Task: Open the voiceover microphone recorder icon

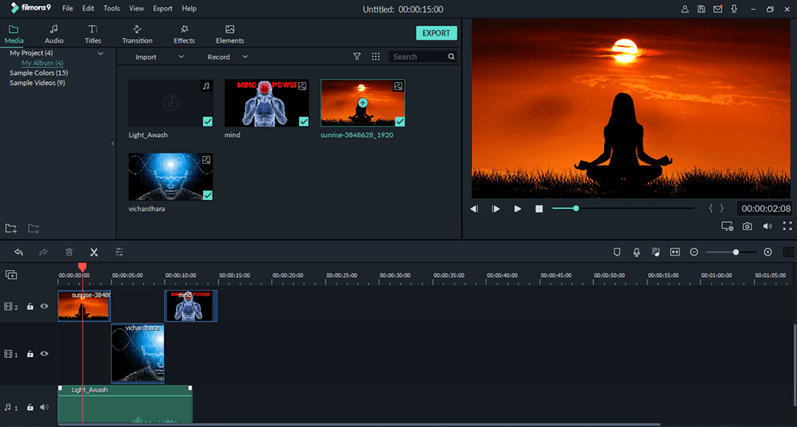Action: coord(635,252)
